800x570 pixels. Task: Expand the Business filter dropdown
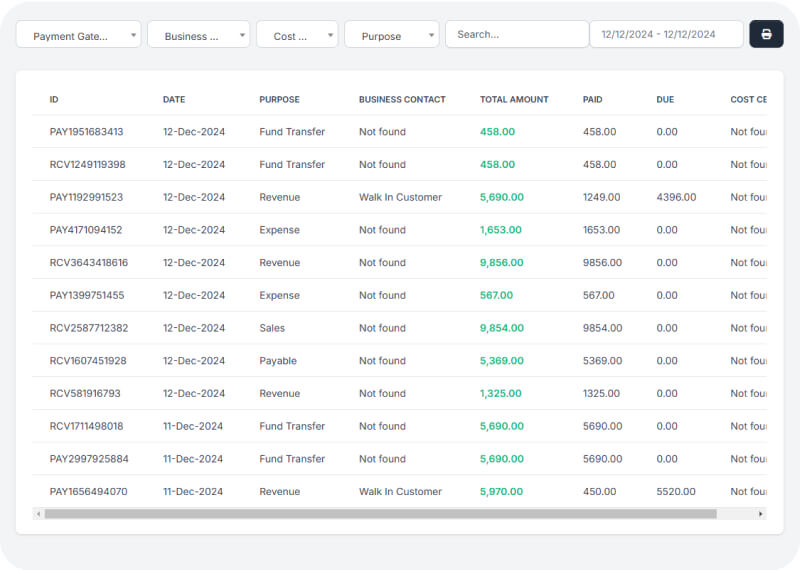[198, 35]
